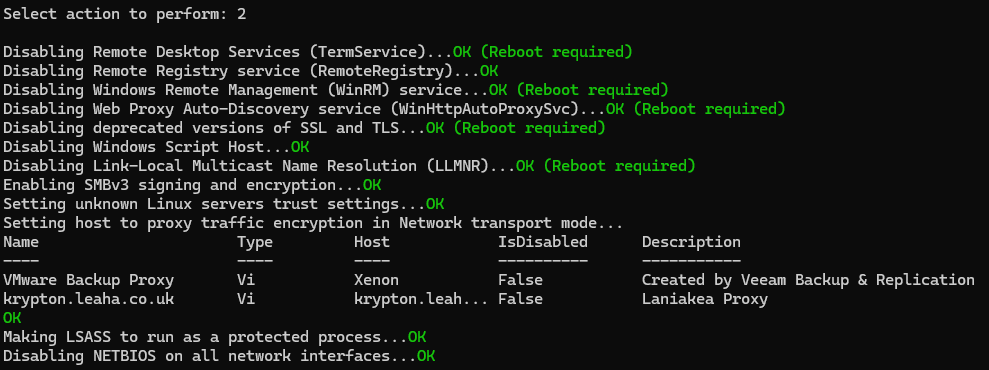Click the Description column header
This screenshot has height=370, width=989.
(691, 242)
